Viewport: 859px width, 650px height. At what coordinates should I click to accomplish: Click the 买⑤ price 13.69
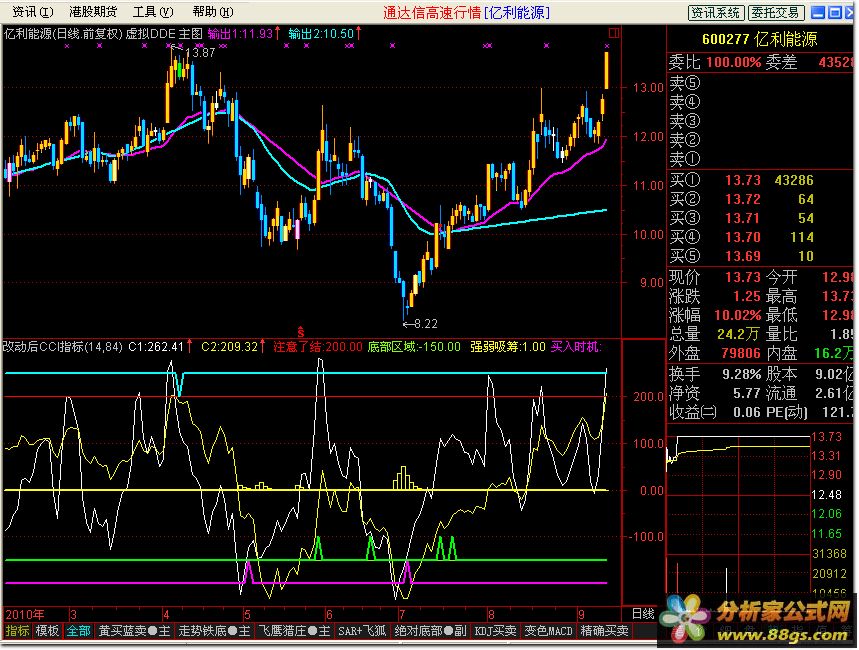(743, 256)
